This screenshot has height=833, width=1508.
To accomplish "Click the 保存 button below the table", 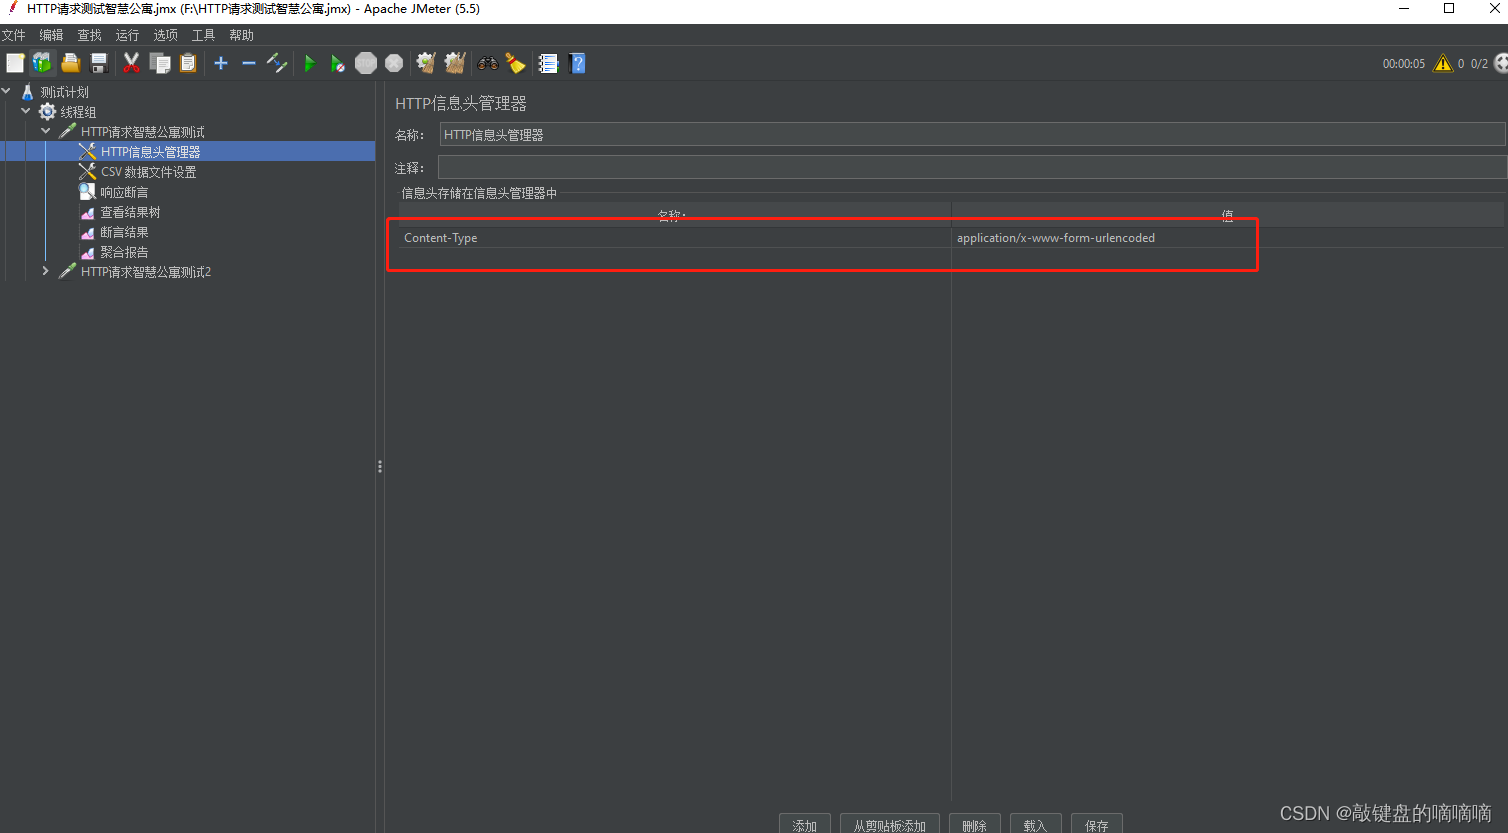I will (x=1097, y=824).
